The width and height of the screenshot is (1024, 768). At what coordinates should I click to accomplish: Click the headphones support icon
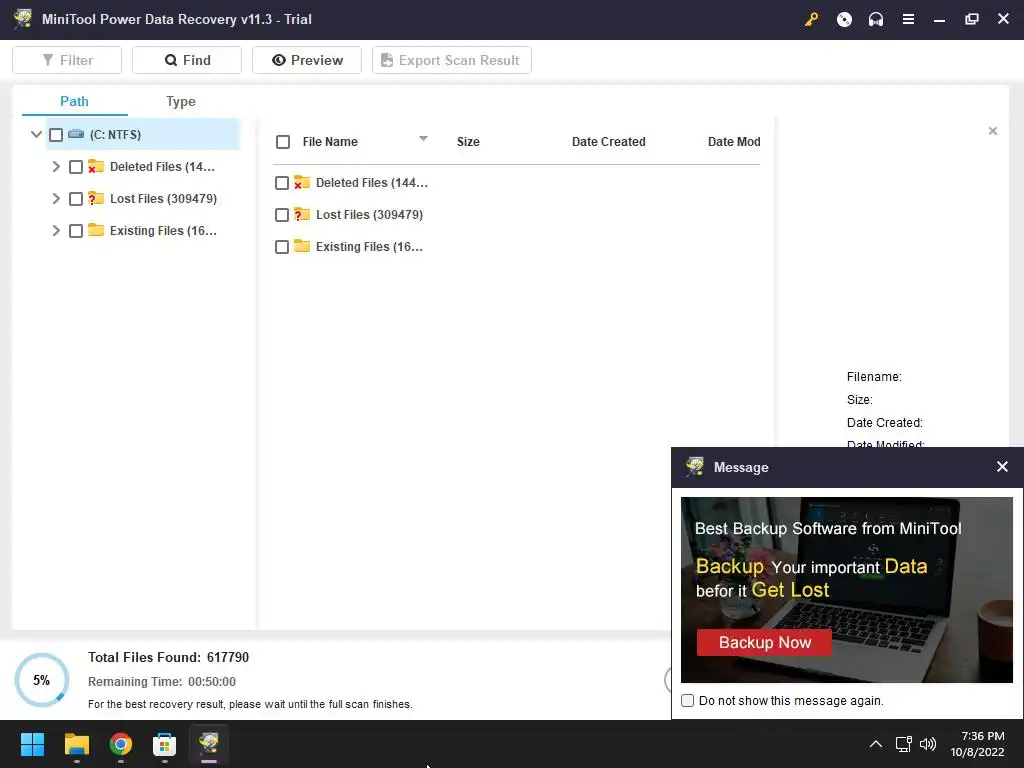(x=876, y=20)
